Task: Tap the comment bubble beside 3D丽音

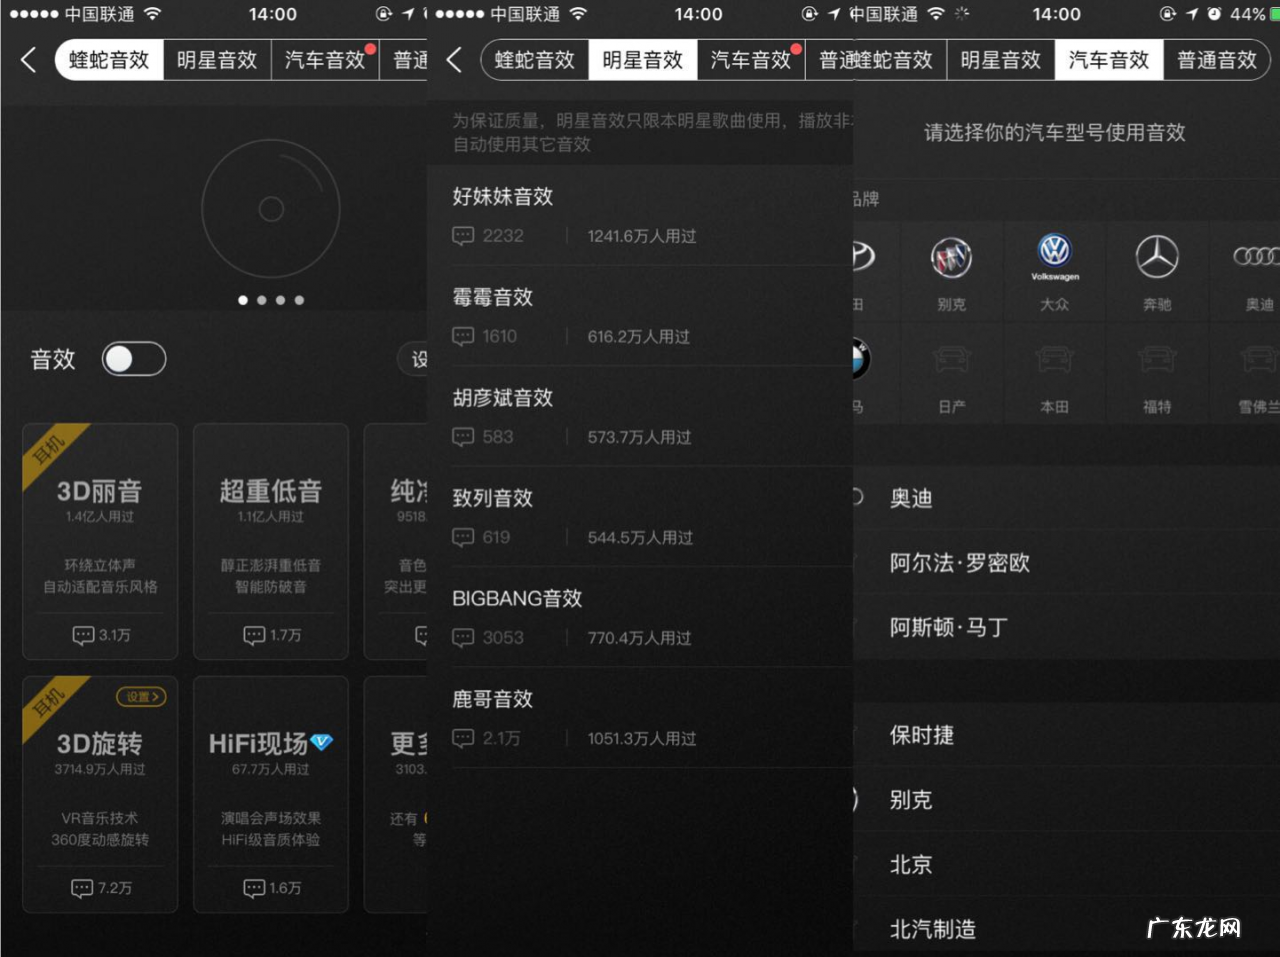Action: 82,635
